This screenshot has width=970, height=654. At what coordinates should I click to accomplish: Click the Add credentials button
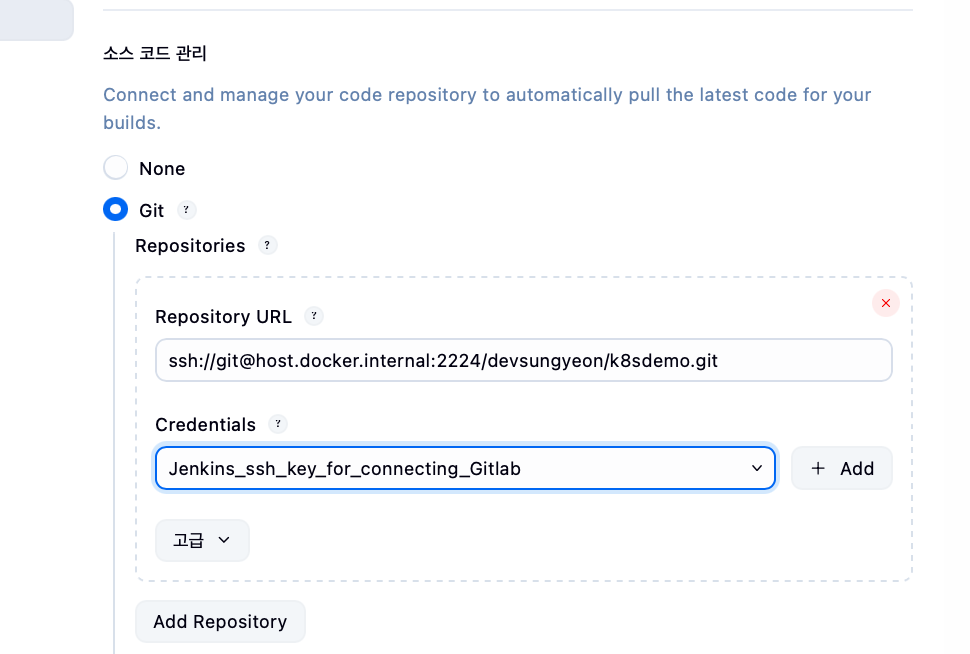tap(842, 468)
